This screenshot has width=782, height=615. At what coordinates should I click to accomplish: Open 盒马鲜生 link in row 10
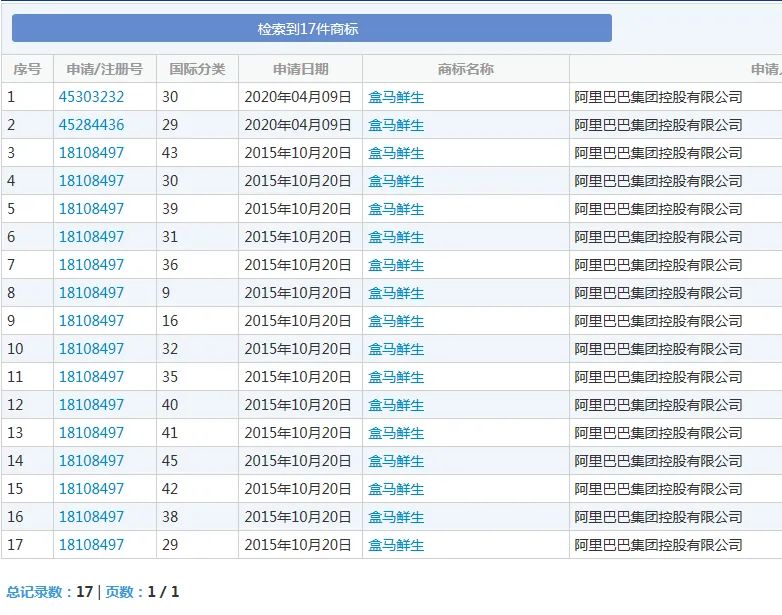396,349
